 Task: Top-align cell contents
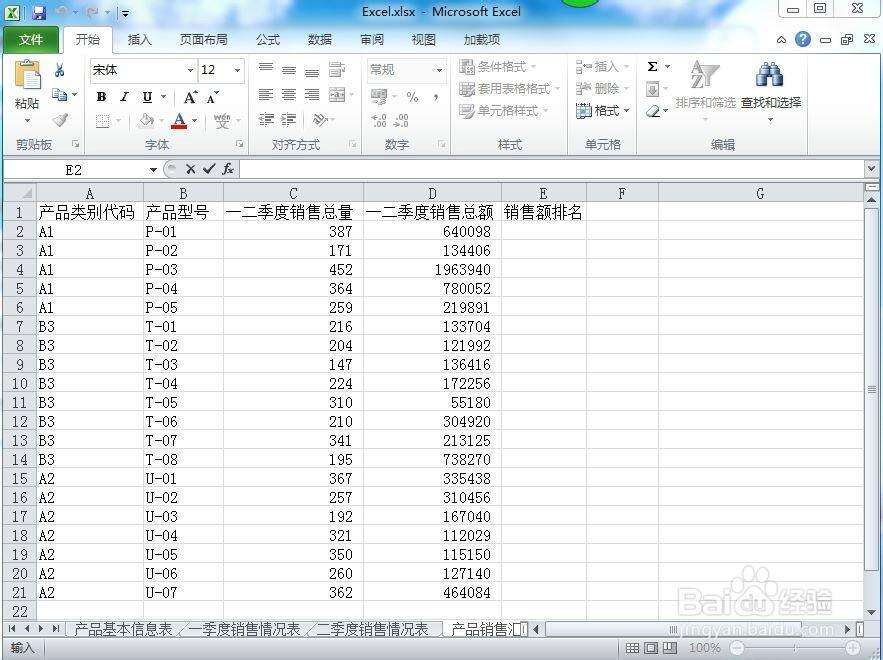coord(265,69)
